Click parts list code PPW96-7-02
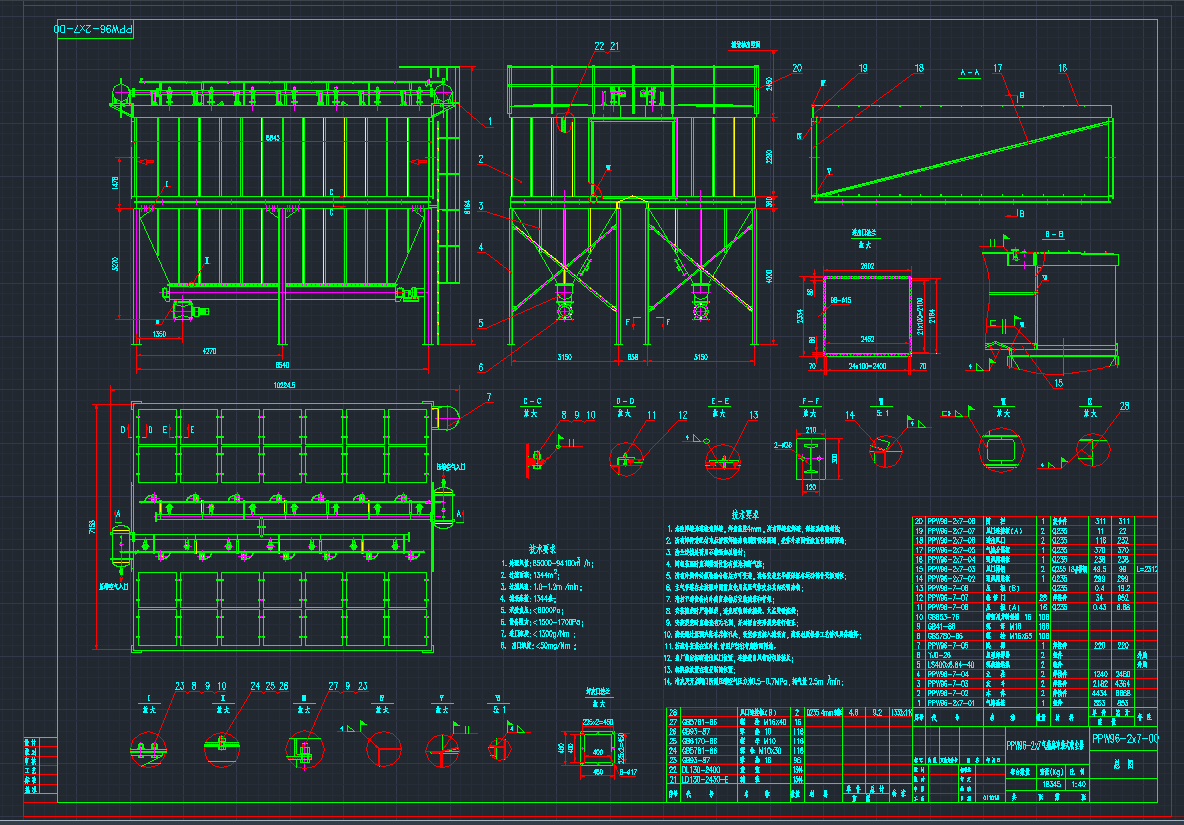This screenshot has width=1184, height=825. (948, 693)
